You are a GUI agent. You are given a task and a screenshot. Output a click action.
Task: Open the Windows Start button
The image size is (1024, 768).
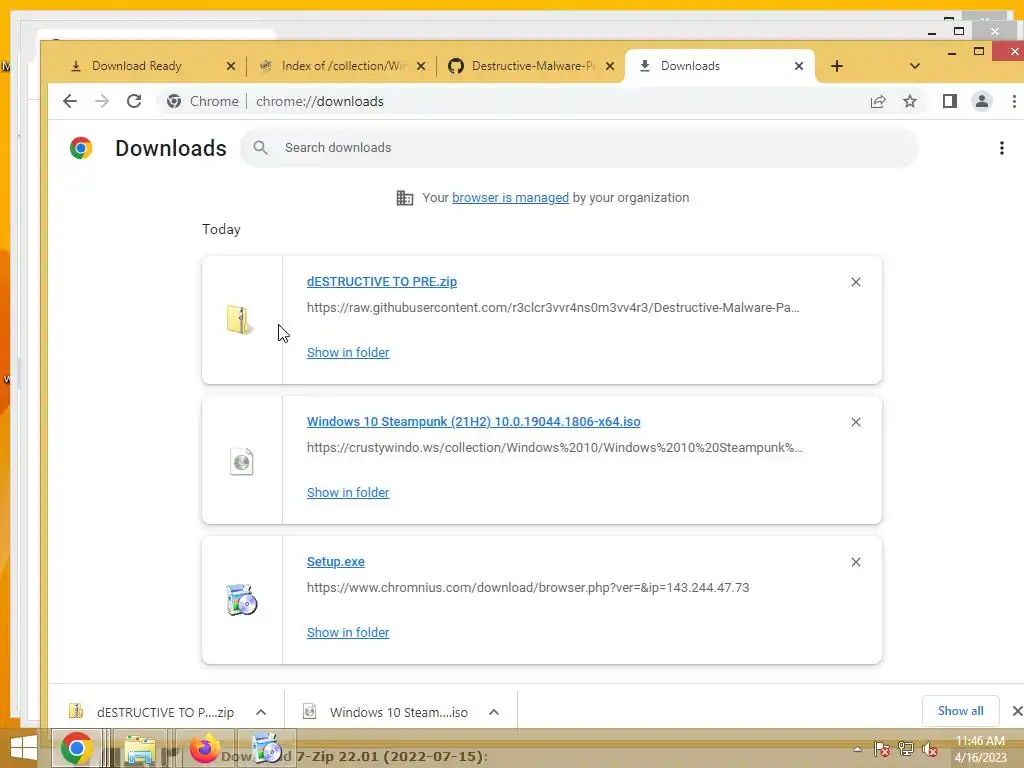[24, 748]
